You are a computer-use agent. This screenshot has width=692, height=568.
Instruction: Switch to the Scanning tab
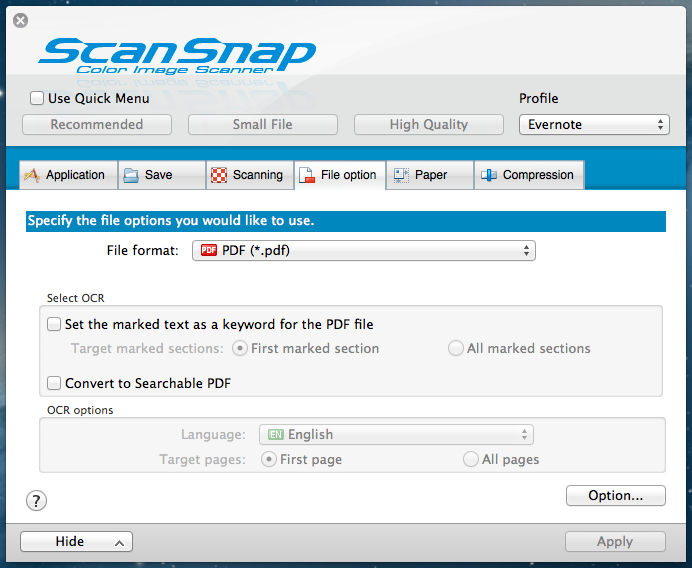coord(250,175)
